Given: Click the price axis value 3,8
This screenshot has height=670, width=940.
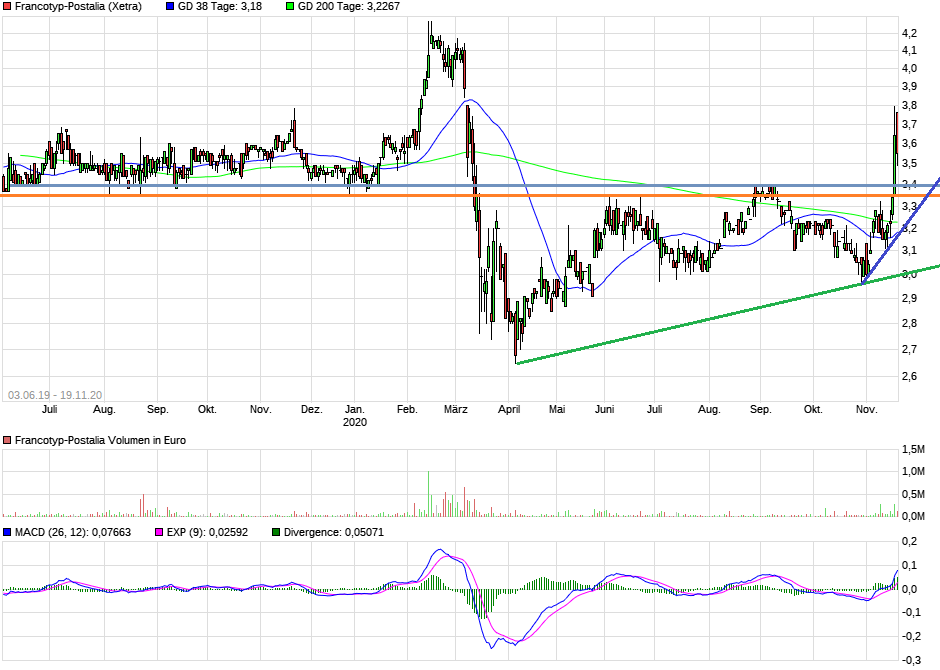Looking at the screenshot, I should 909,106.
